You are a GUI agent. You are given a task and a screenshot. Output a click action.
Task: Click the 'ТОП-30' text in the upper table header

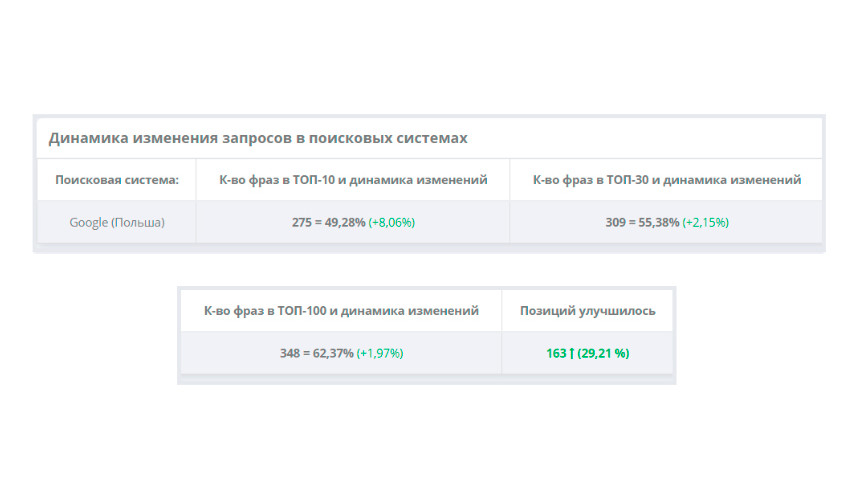(628, 180)
